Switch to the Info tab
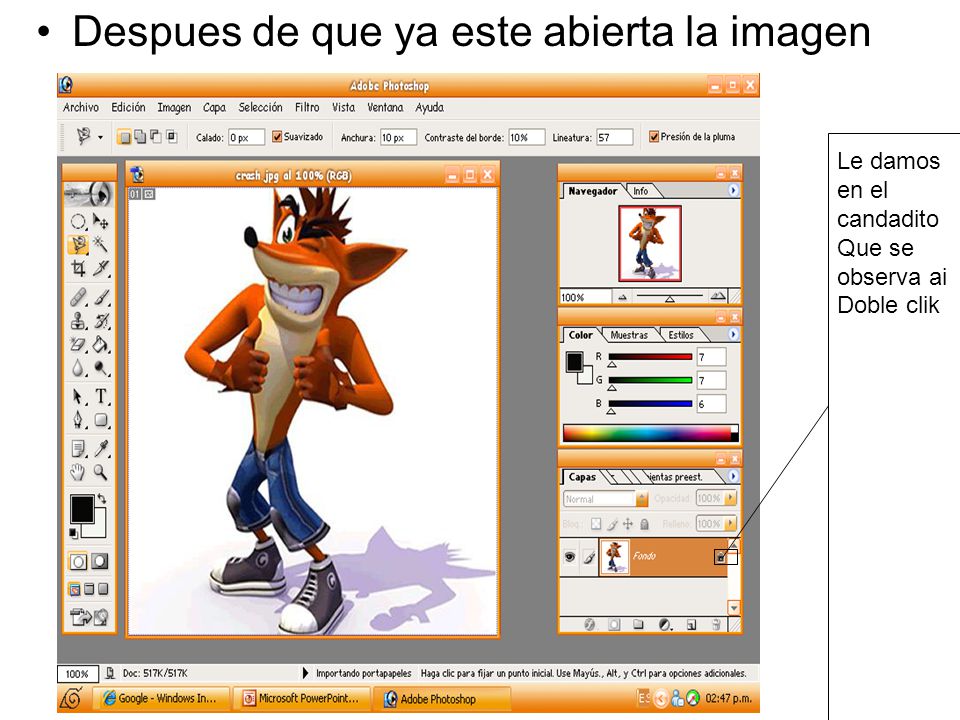This screenshot has width=960, height=720. (x=641, y=191)
